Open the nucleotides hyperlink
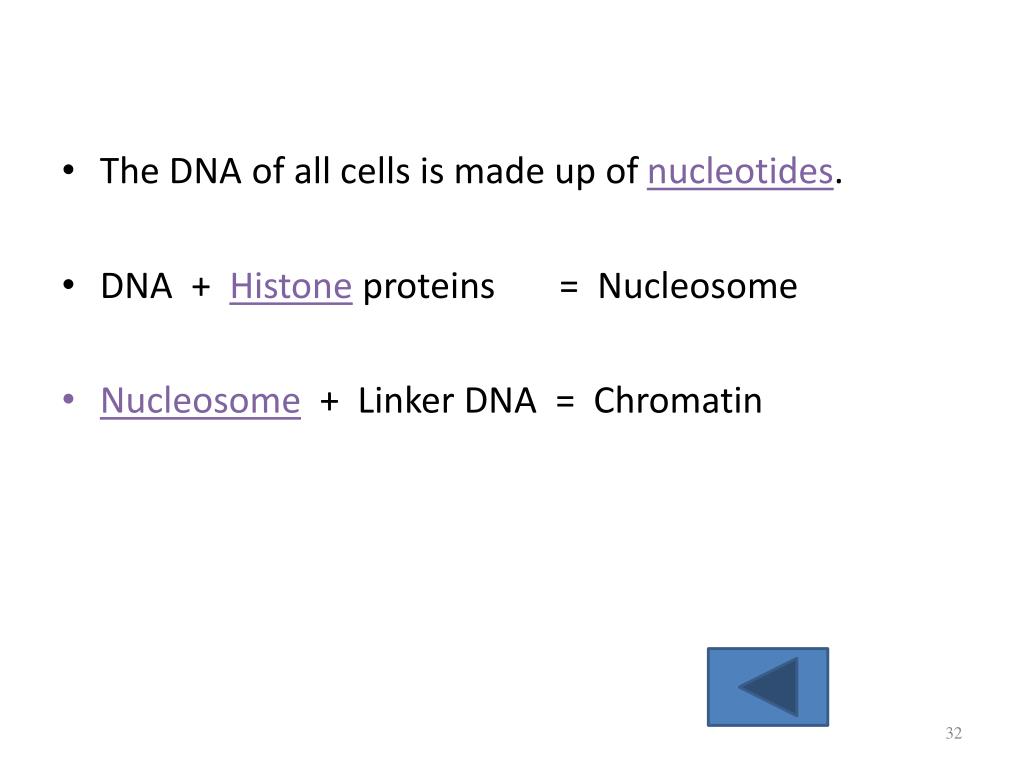 pos(740,172)
